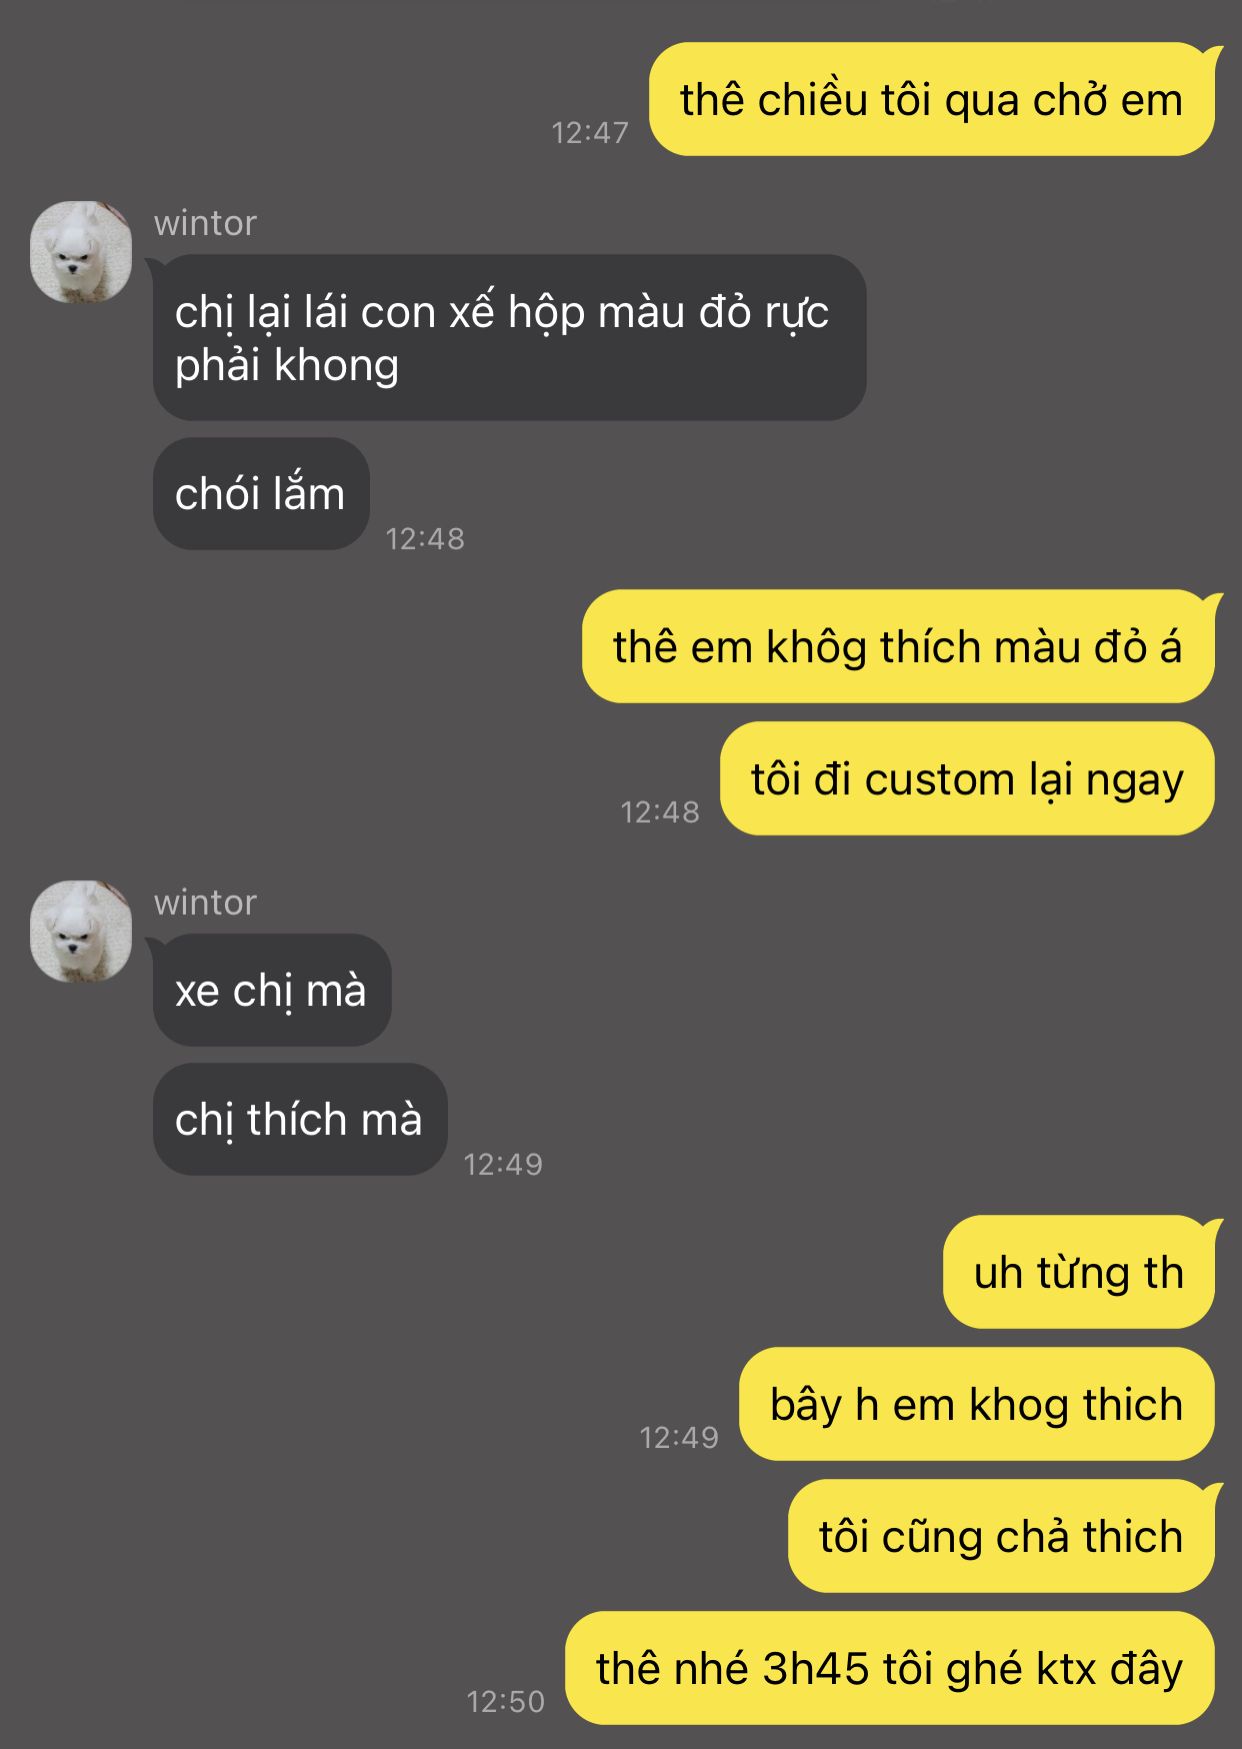Viewport: 1242px width, 1749px height.
Task: Tap the 'xe chị mà' bubble
Action: 271,990
